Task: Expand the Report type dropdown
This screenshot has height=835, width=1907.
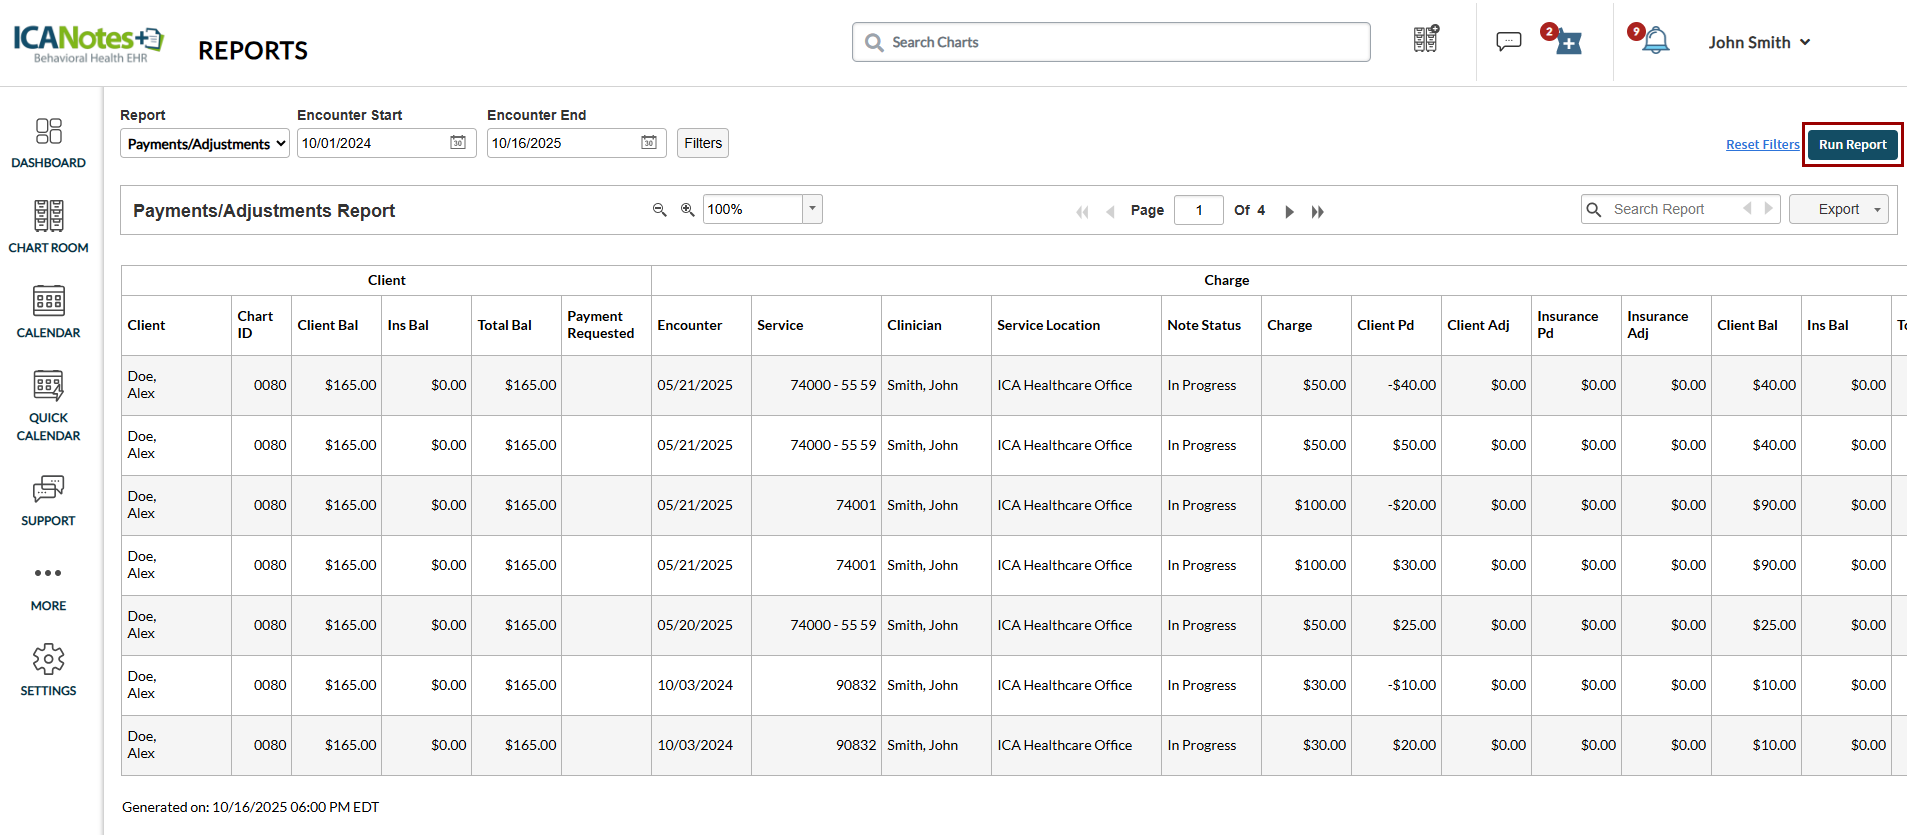Action: click(205, 144)
